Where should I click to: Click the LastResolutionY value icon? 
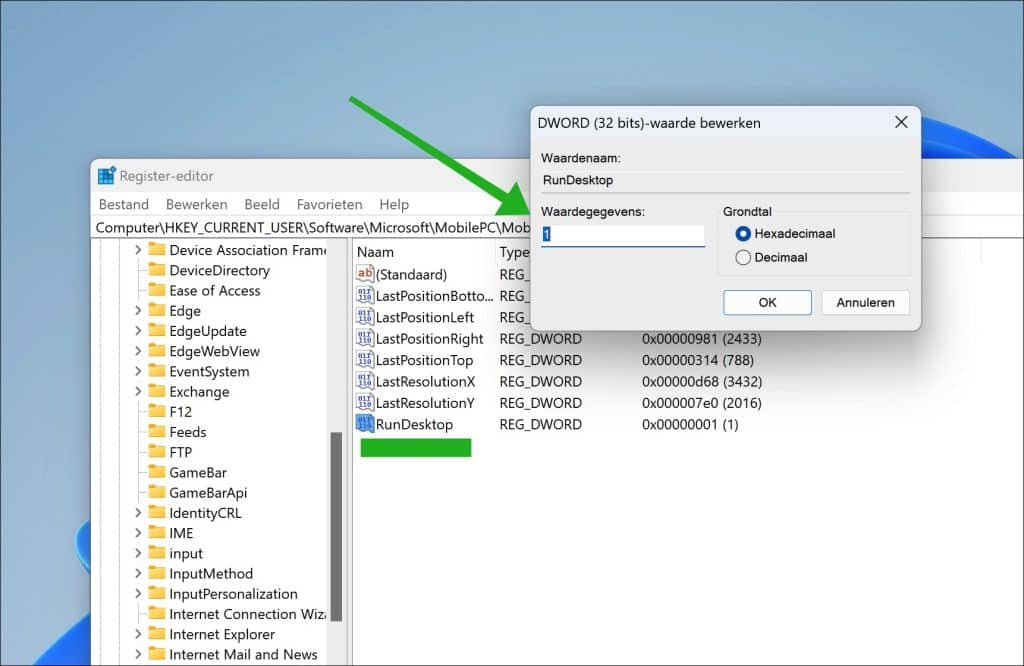(364, 403)
